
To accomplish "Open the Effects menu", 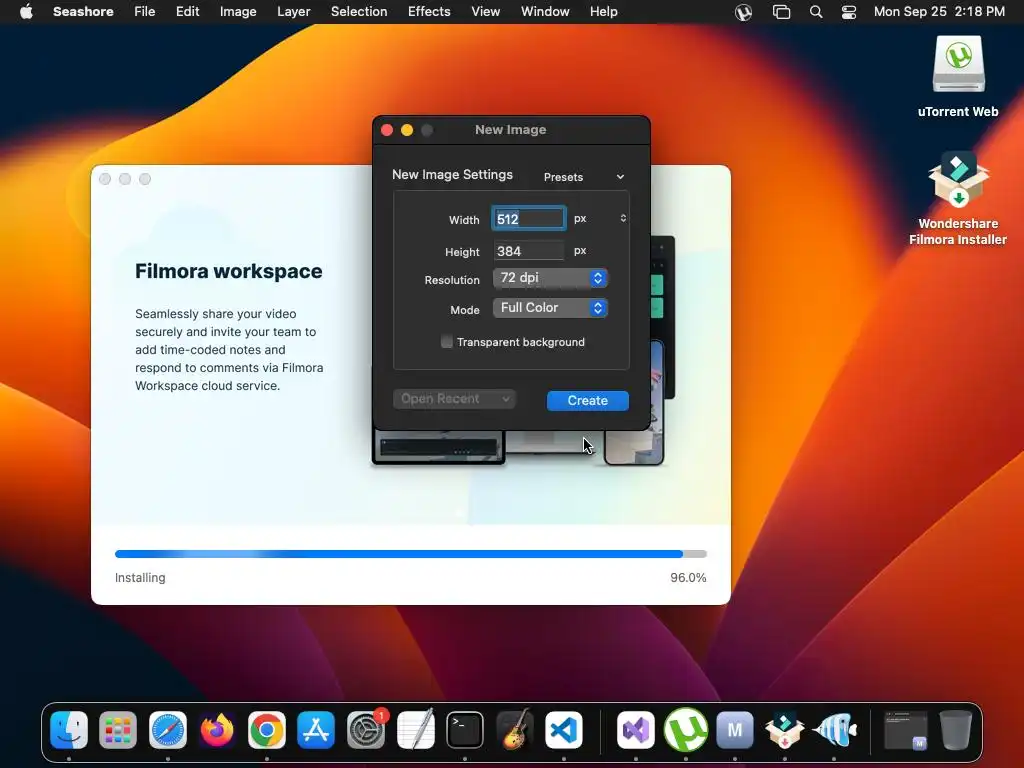I will click(429, 12).
